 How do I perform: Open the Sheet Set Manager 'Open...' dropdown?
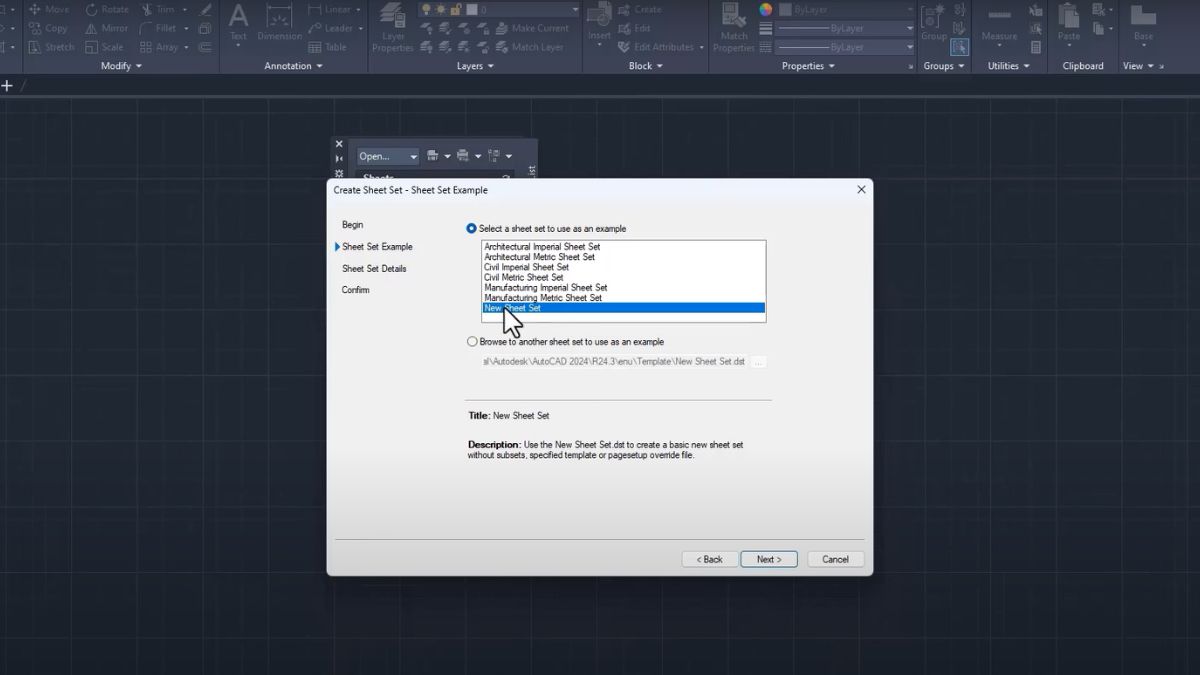coord(388,156)
